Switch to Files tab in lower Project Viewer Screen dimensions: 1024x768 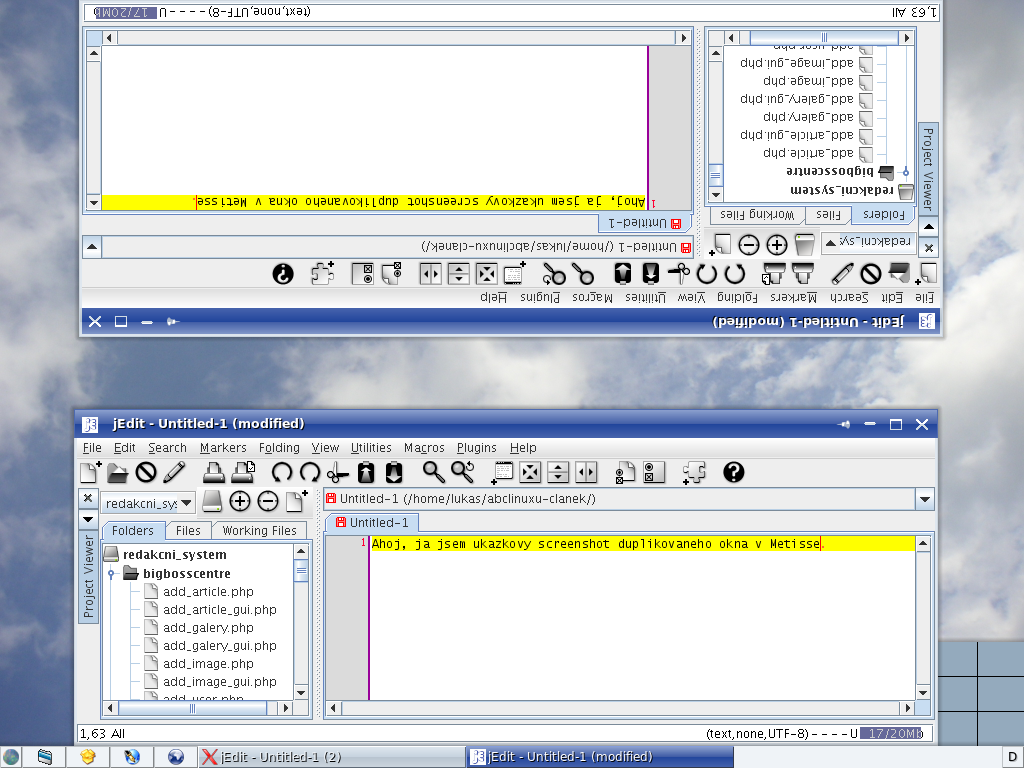[188, 530]
